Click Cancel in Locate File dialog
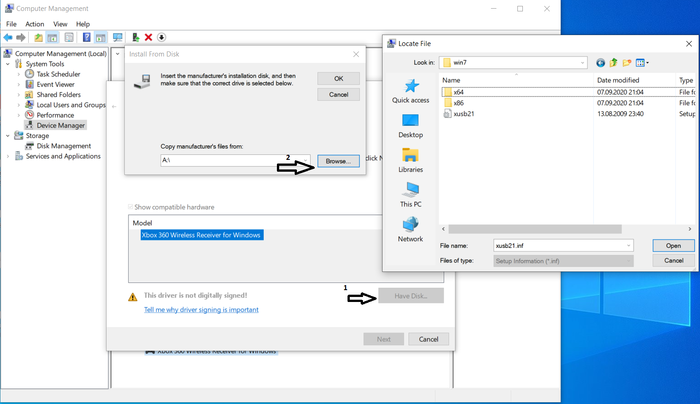Viewport: 700px width, 404px height. point(673,261)
